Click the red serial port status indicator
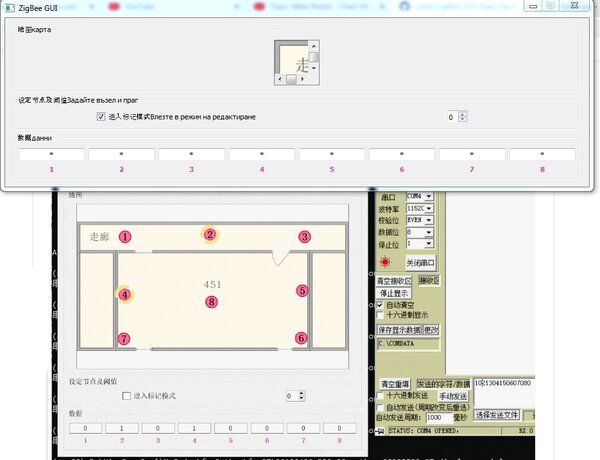Image resolution: width=600 pixels, height=460 pixels. (385, 262)
